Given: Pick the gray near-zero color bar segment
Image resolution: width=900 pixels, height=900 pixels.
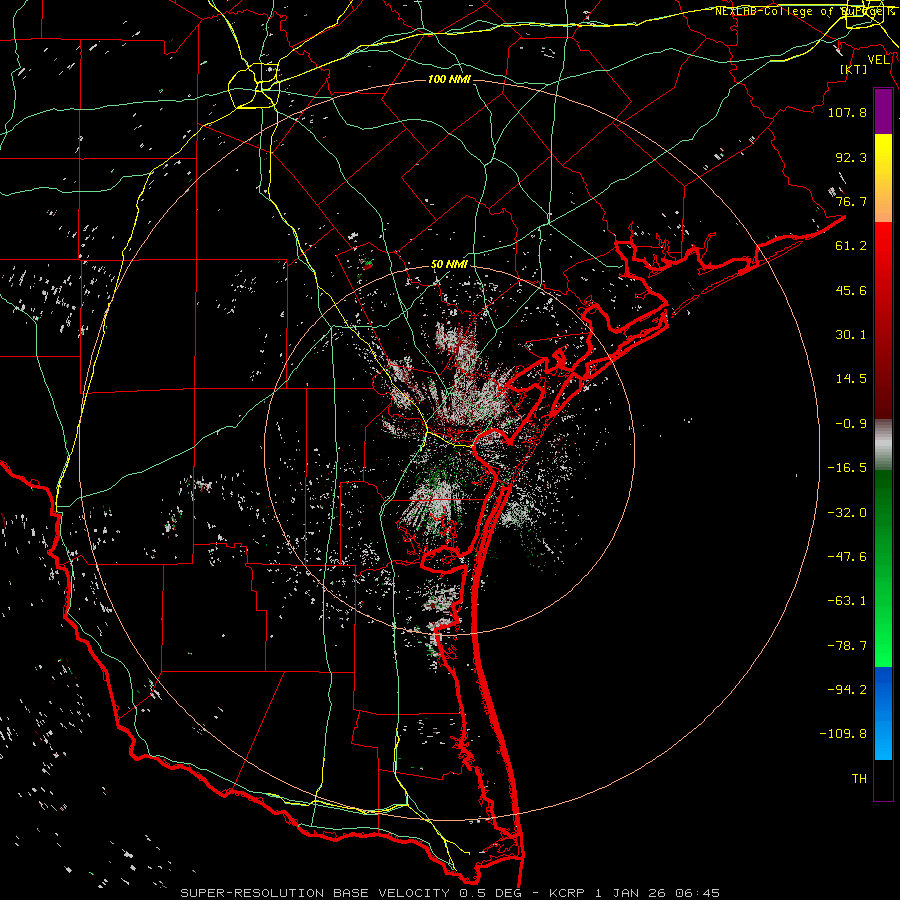Looking at the screenshot, I should tap(883, 445).
